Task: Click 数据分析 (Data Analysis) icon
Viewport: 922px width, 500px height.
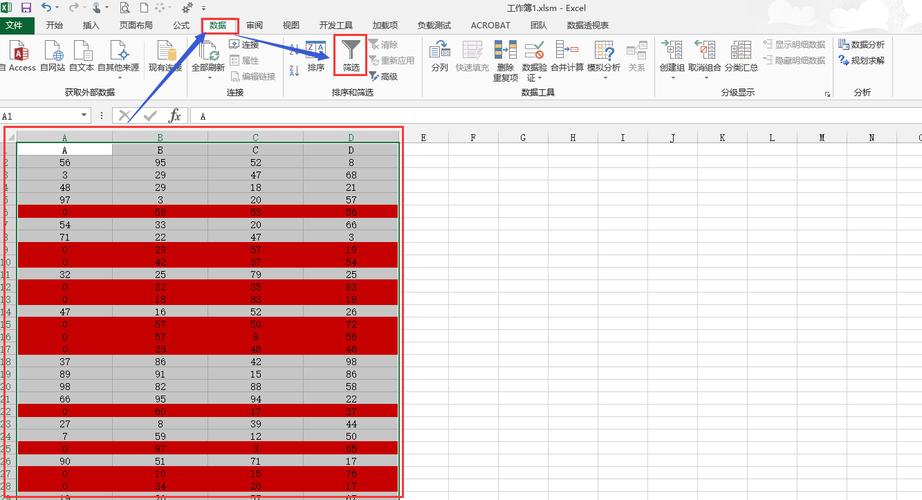Action: click(844, 44)
